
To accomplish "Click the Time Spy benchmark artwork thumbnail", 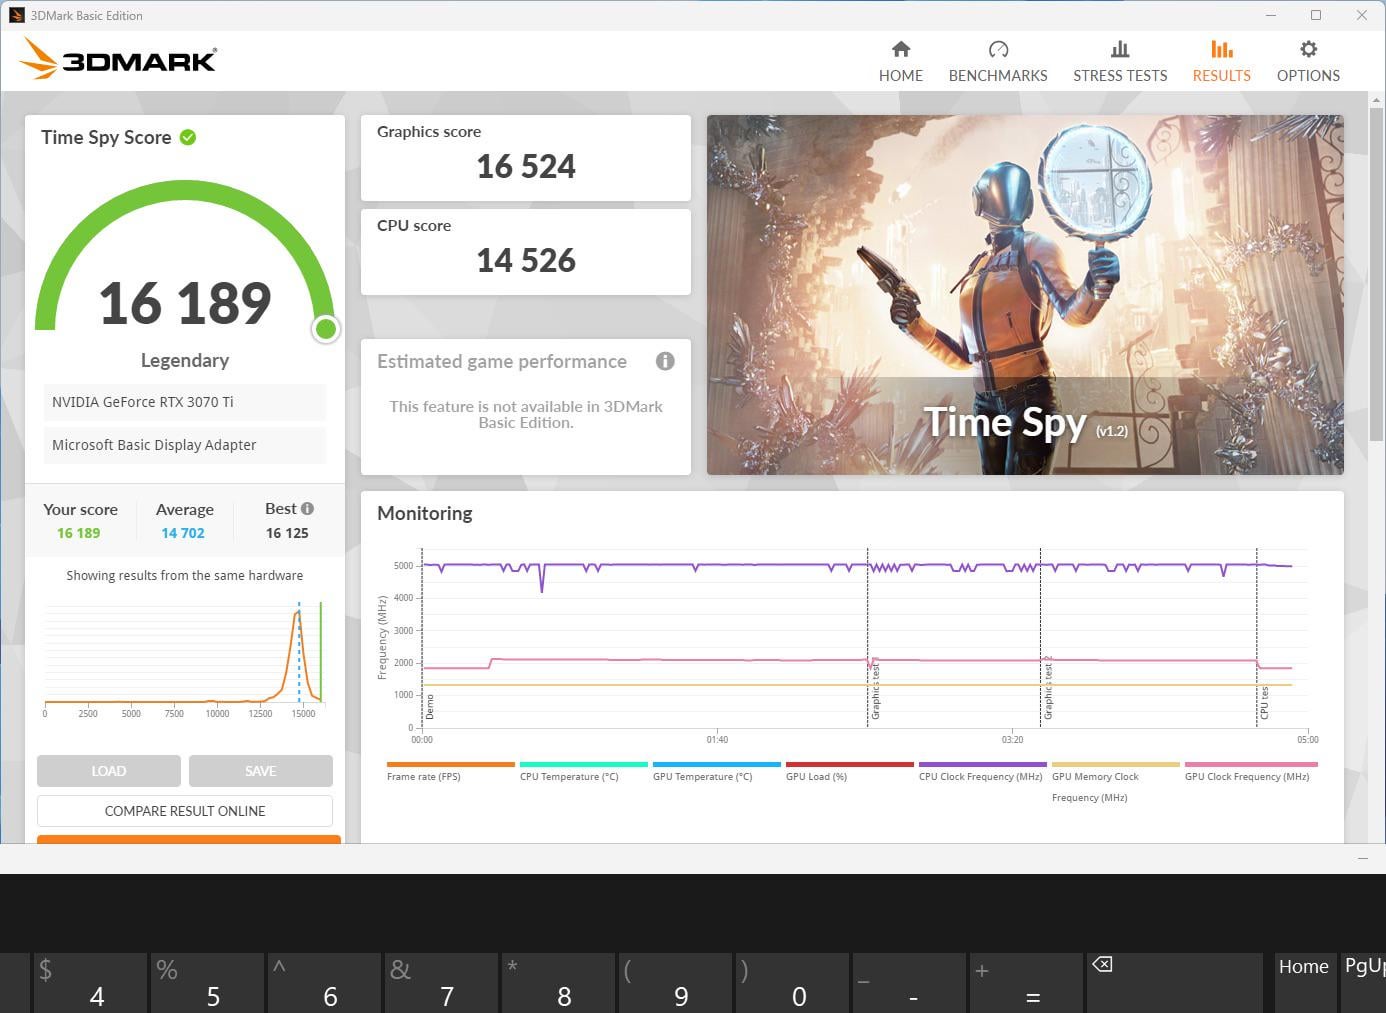I will (x=1025, y=295).
